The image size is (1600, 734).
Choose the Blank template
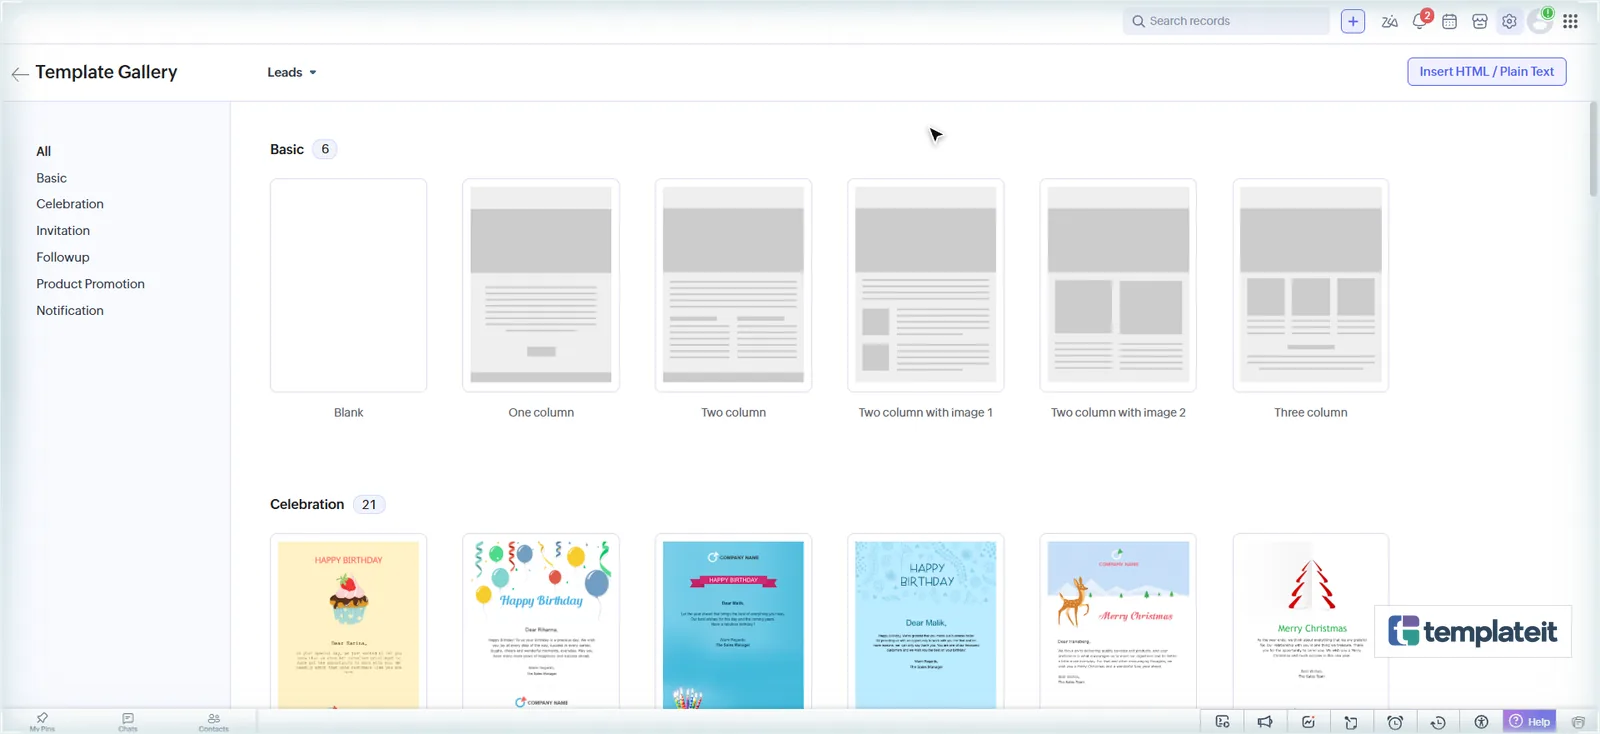click(348, 285)
